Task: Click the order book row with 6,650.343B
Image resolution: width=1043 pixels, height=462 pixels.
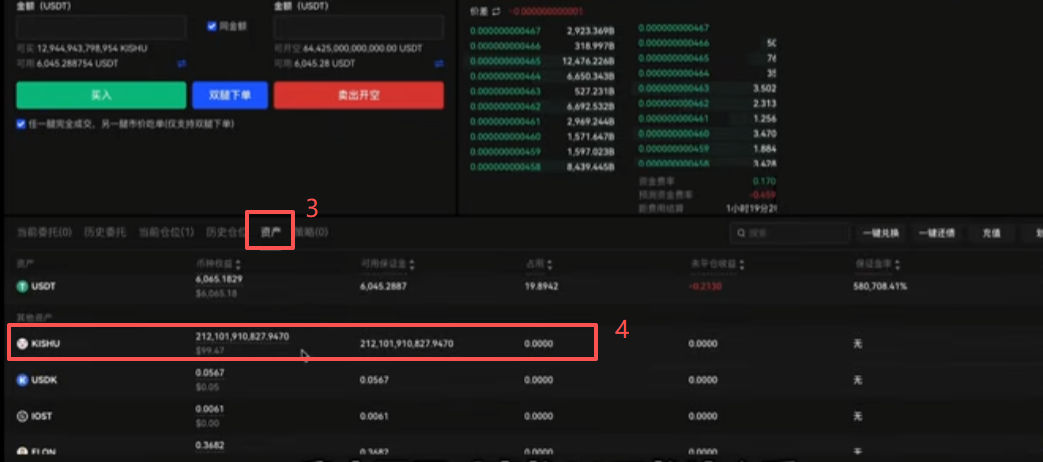Action: click(x=542, y=76)
